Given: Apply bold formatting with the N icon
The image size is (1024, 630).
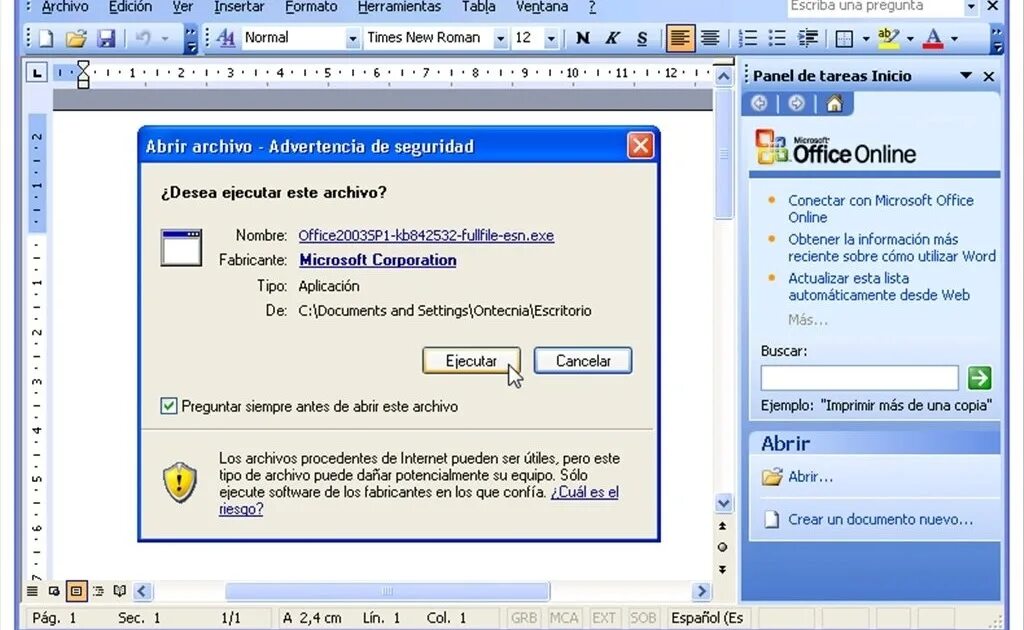Looking at the screenshot, I should (x=581, y=38).
